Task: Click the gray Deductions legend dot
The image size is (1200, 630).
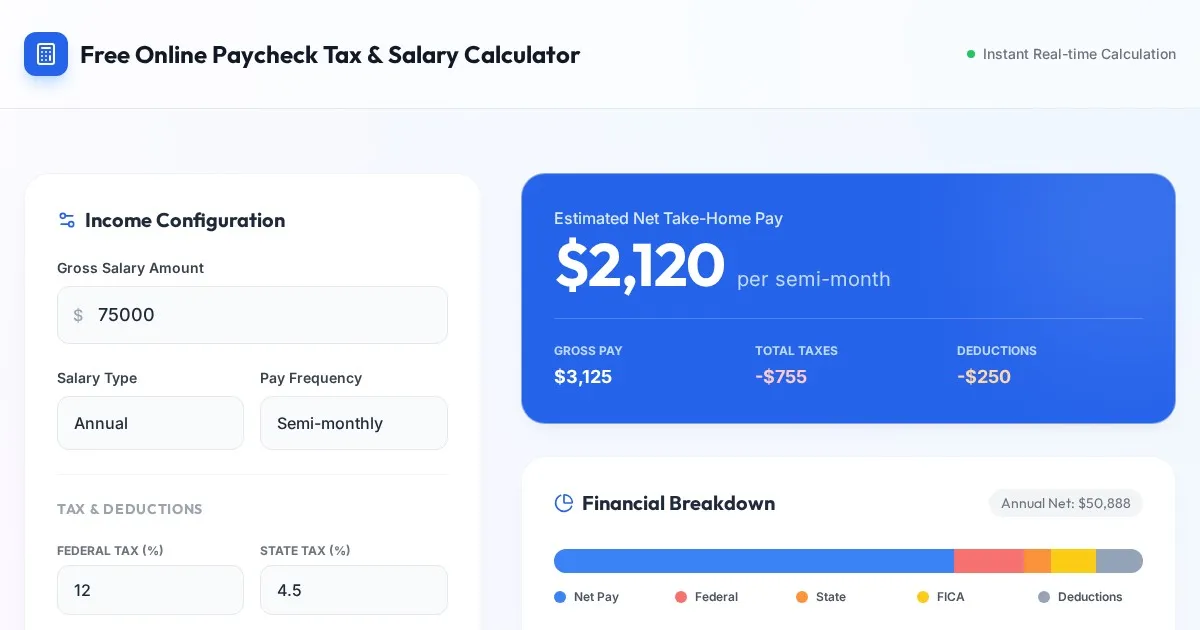Action: [x=1044, y=597]
